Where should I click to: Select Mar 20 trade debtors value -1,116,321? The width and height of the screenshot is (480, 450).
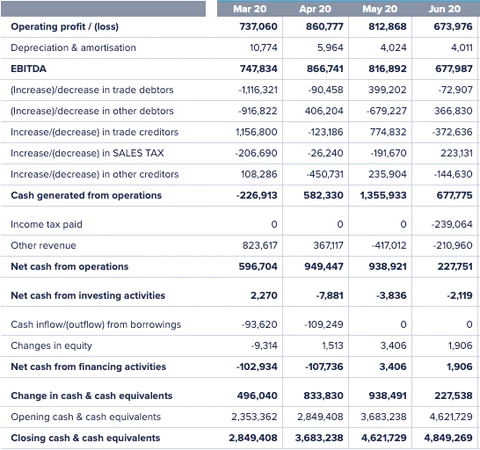tap(258, 90)
